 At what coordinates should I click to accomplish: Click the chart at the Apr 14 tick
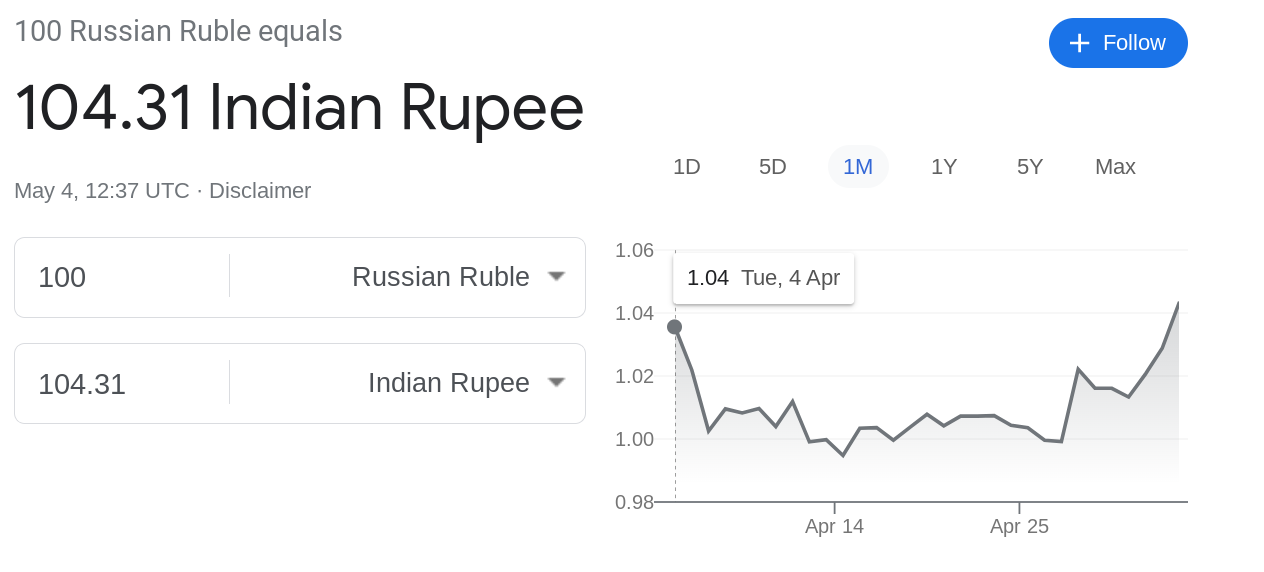(x=834, y=507)
